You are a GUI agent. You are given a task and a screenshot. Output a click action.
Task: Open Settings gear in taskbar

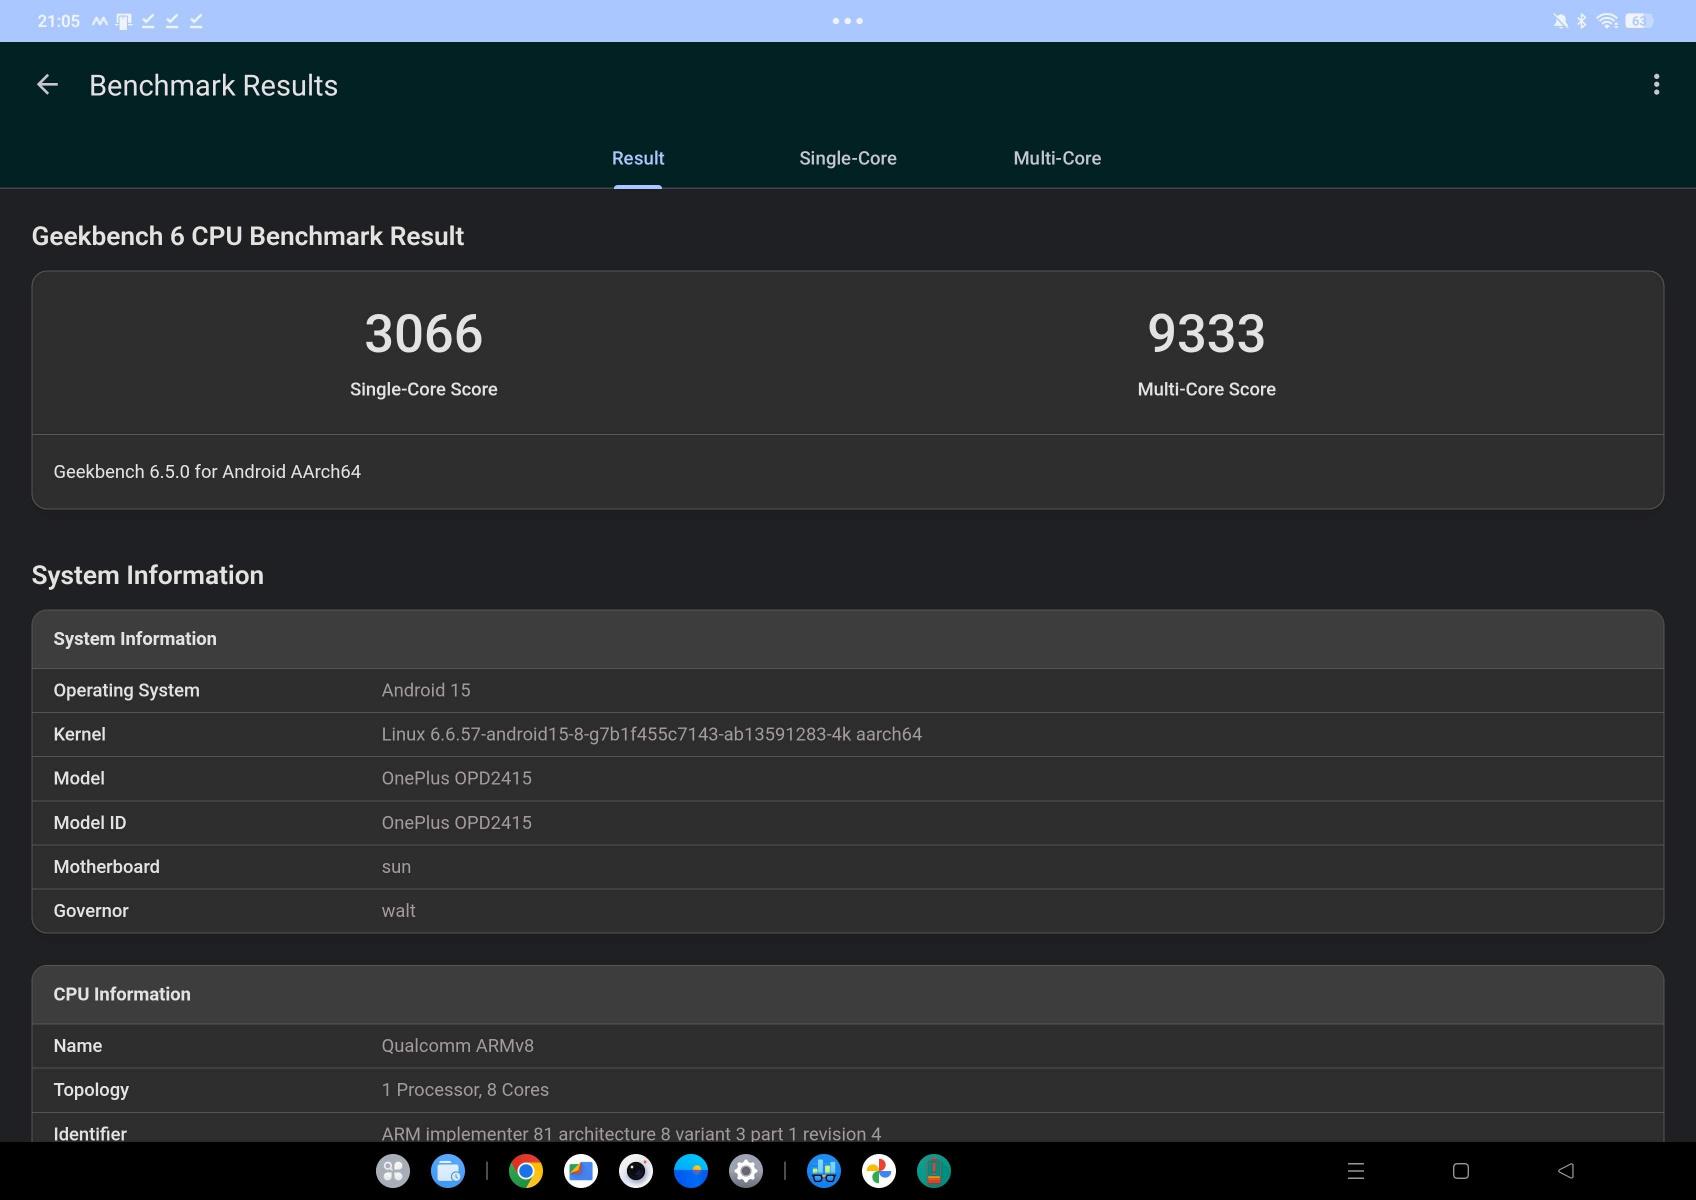pyautogui.click(x=746, y=1171)
